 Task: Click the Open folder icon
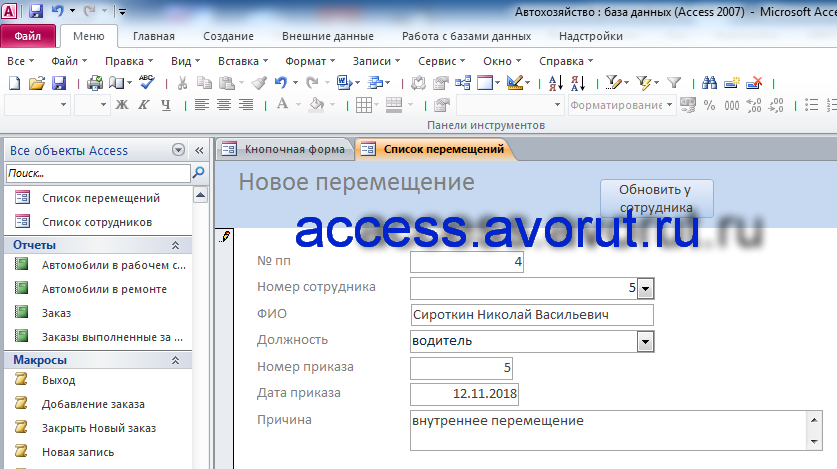pyautogui.click(x=37, y=83)
